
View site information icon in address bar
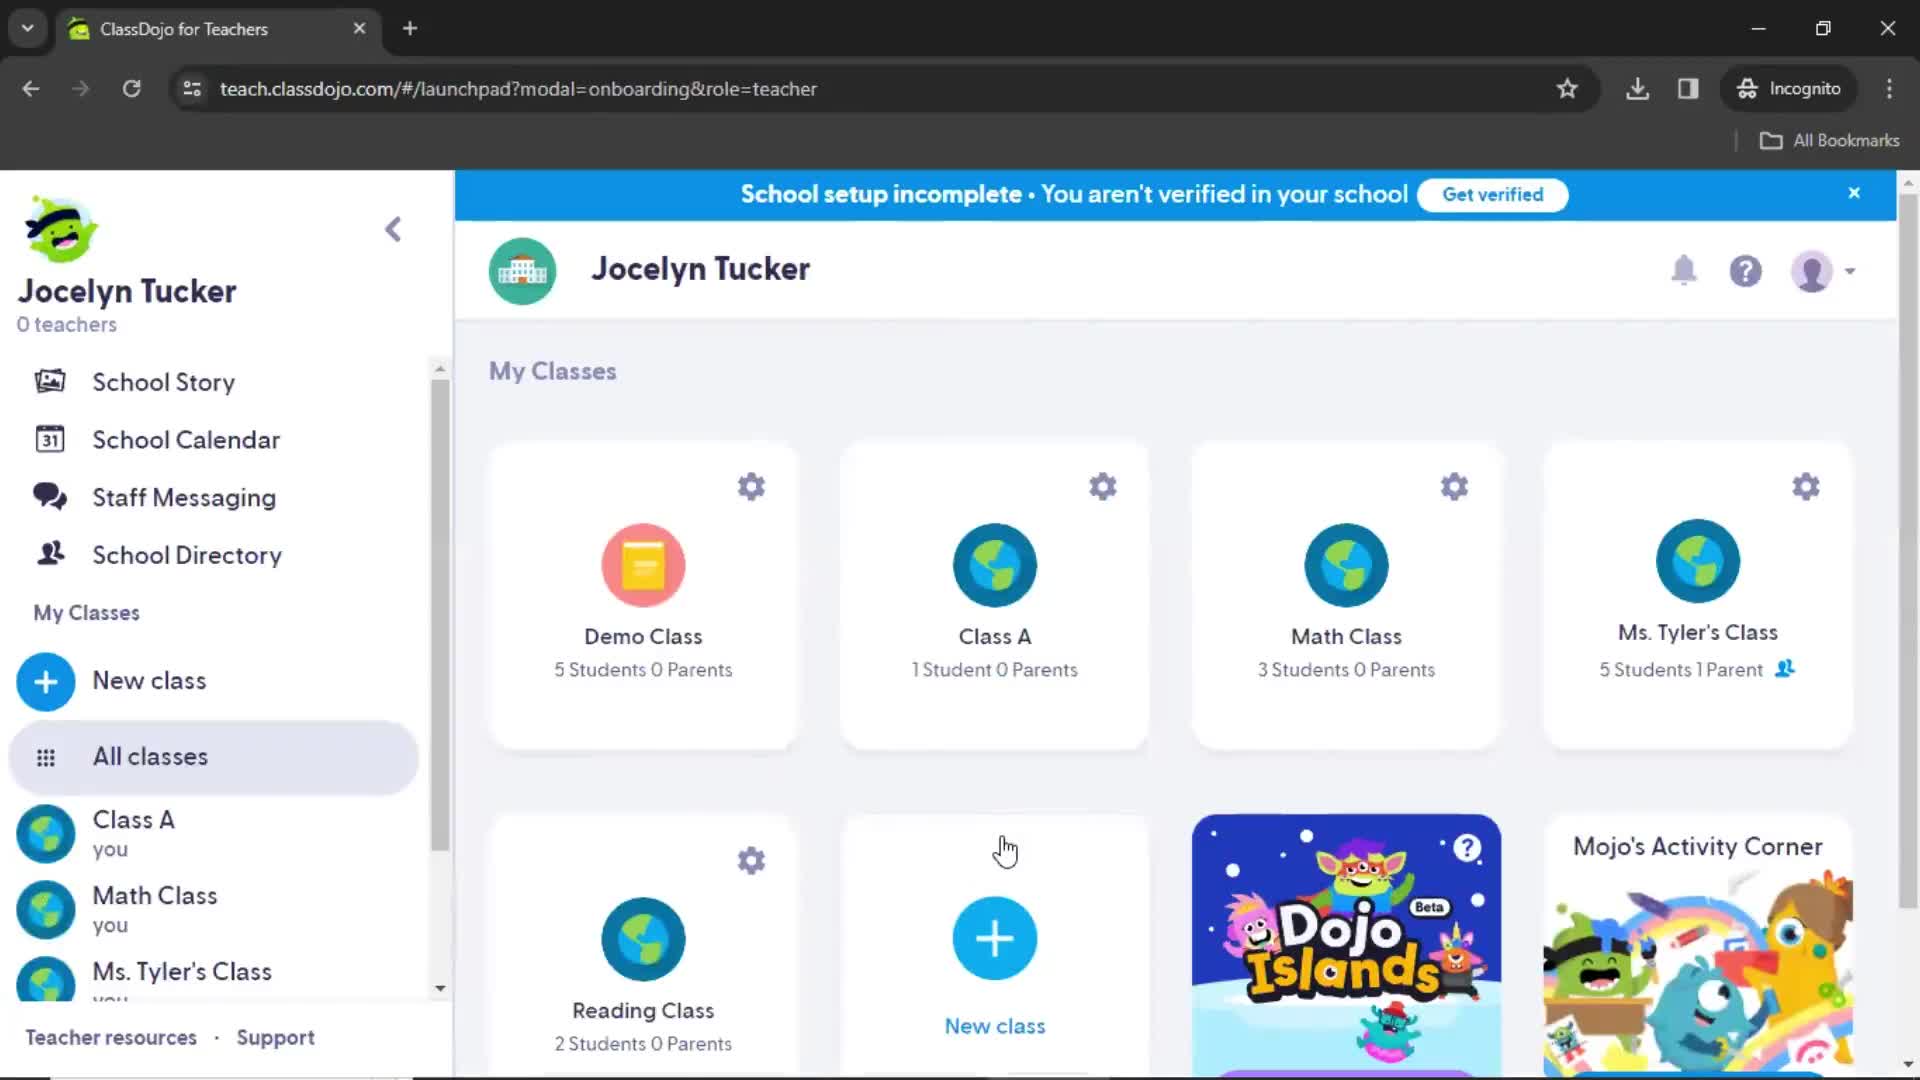192,89
